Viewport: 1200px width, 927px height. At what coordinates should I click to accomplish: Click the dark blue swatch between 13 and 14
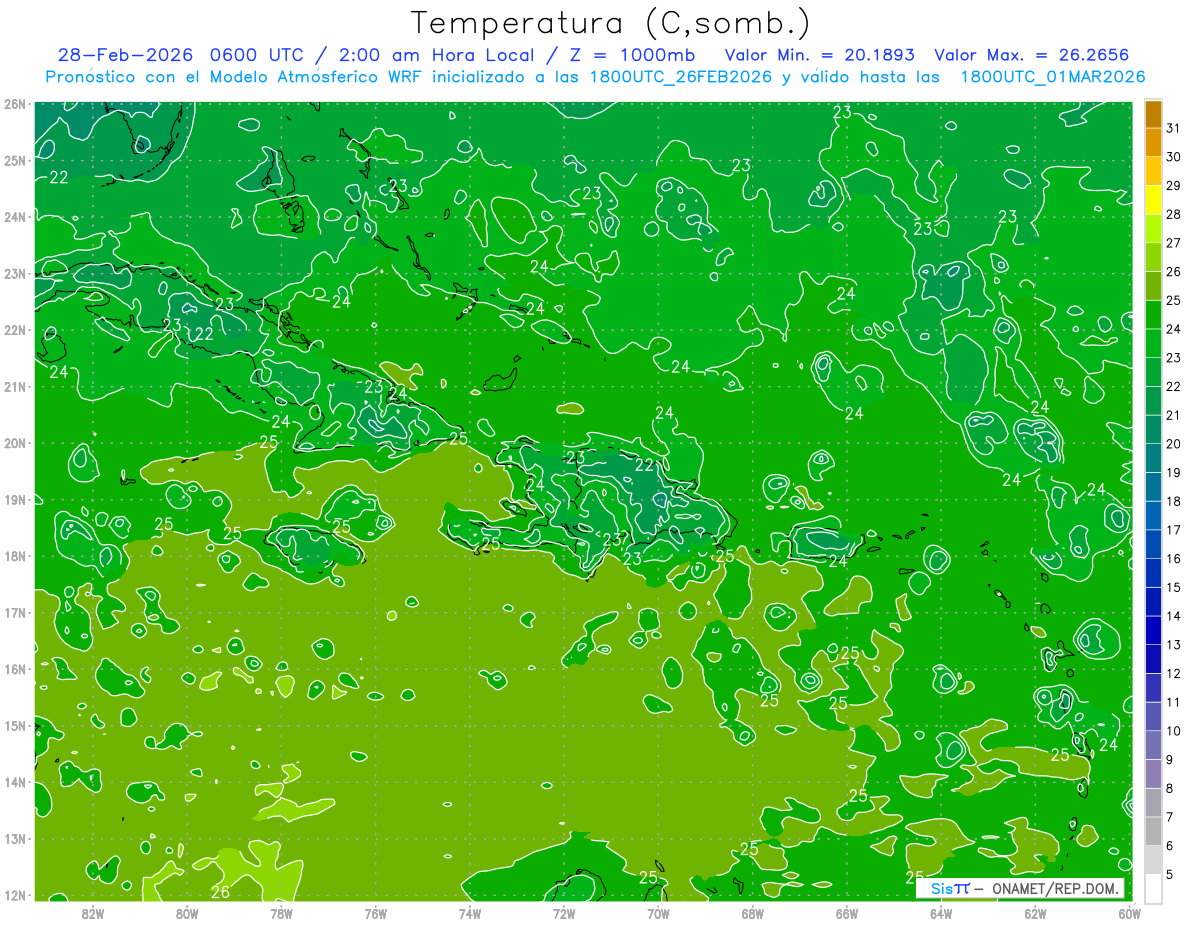tap(1153, 630)
